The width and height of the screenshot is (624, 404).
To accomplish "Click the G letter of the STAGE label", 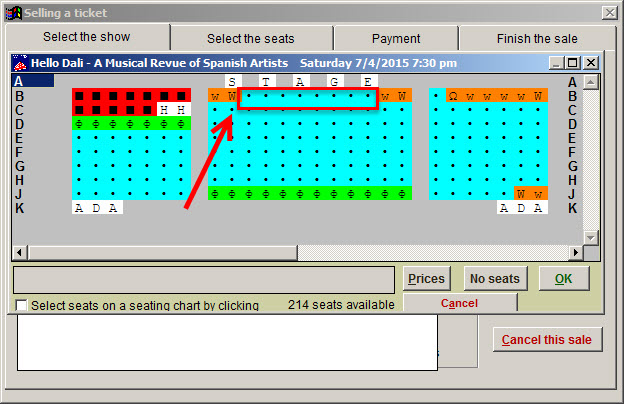I will point(334,82).
